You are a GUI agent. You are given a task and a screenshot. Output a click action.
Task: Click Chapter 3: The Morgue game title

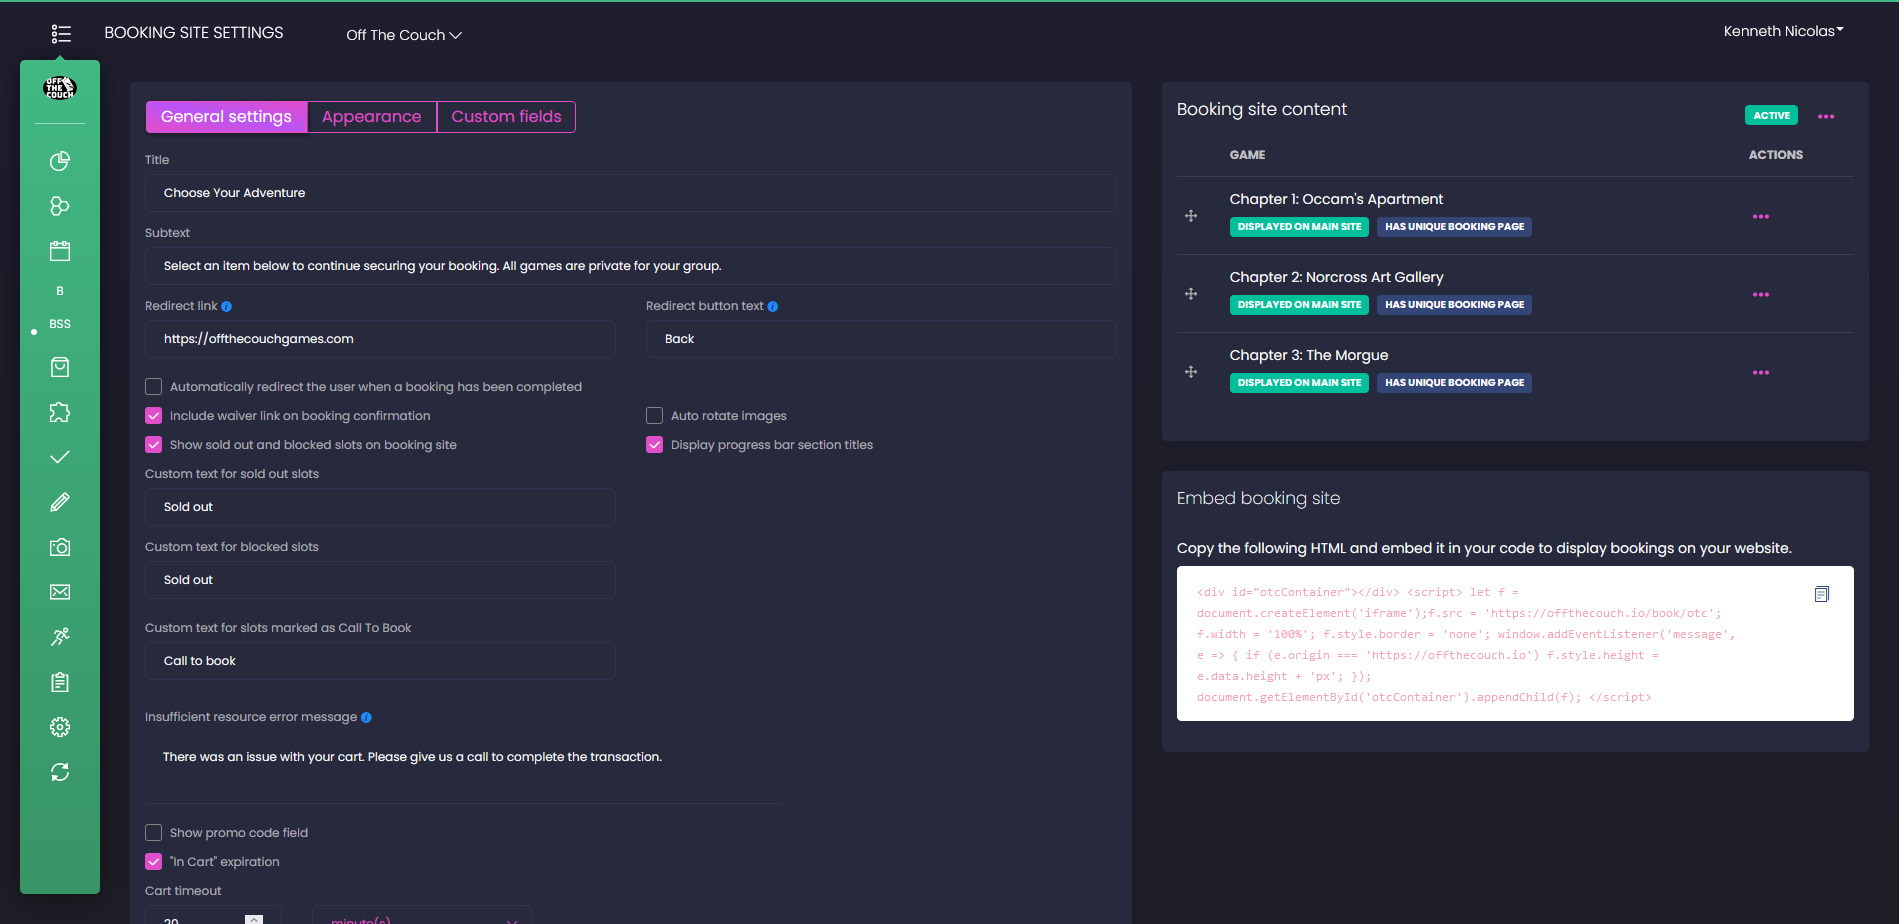point(1309,356)
